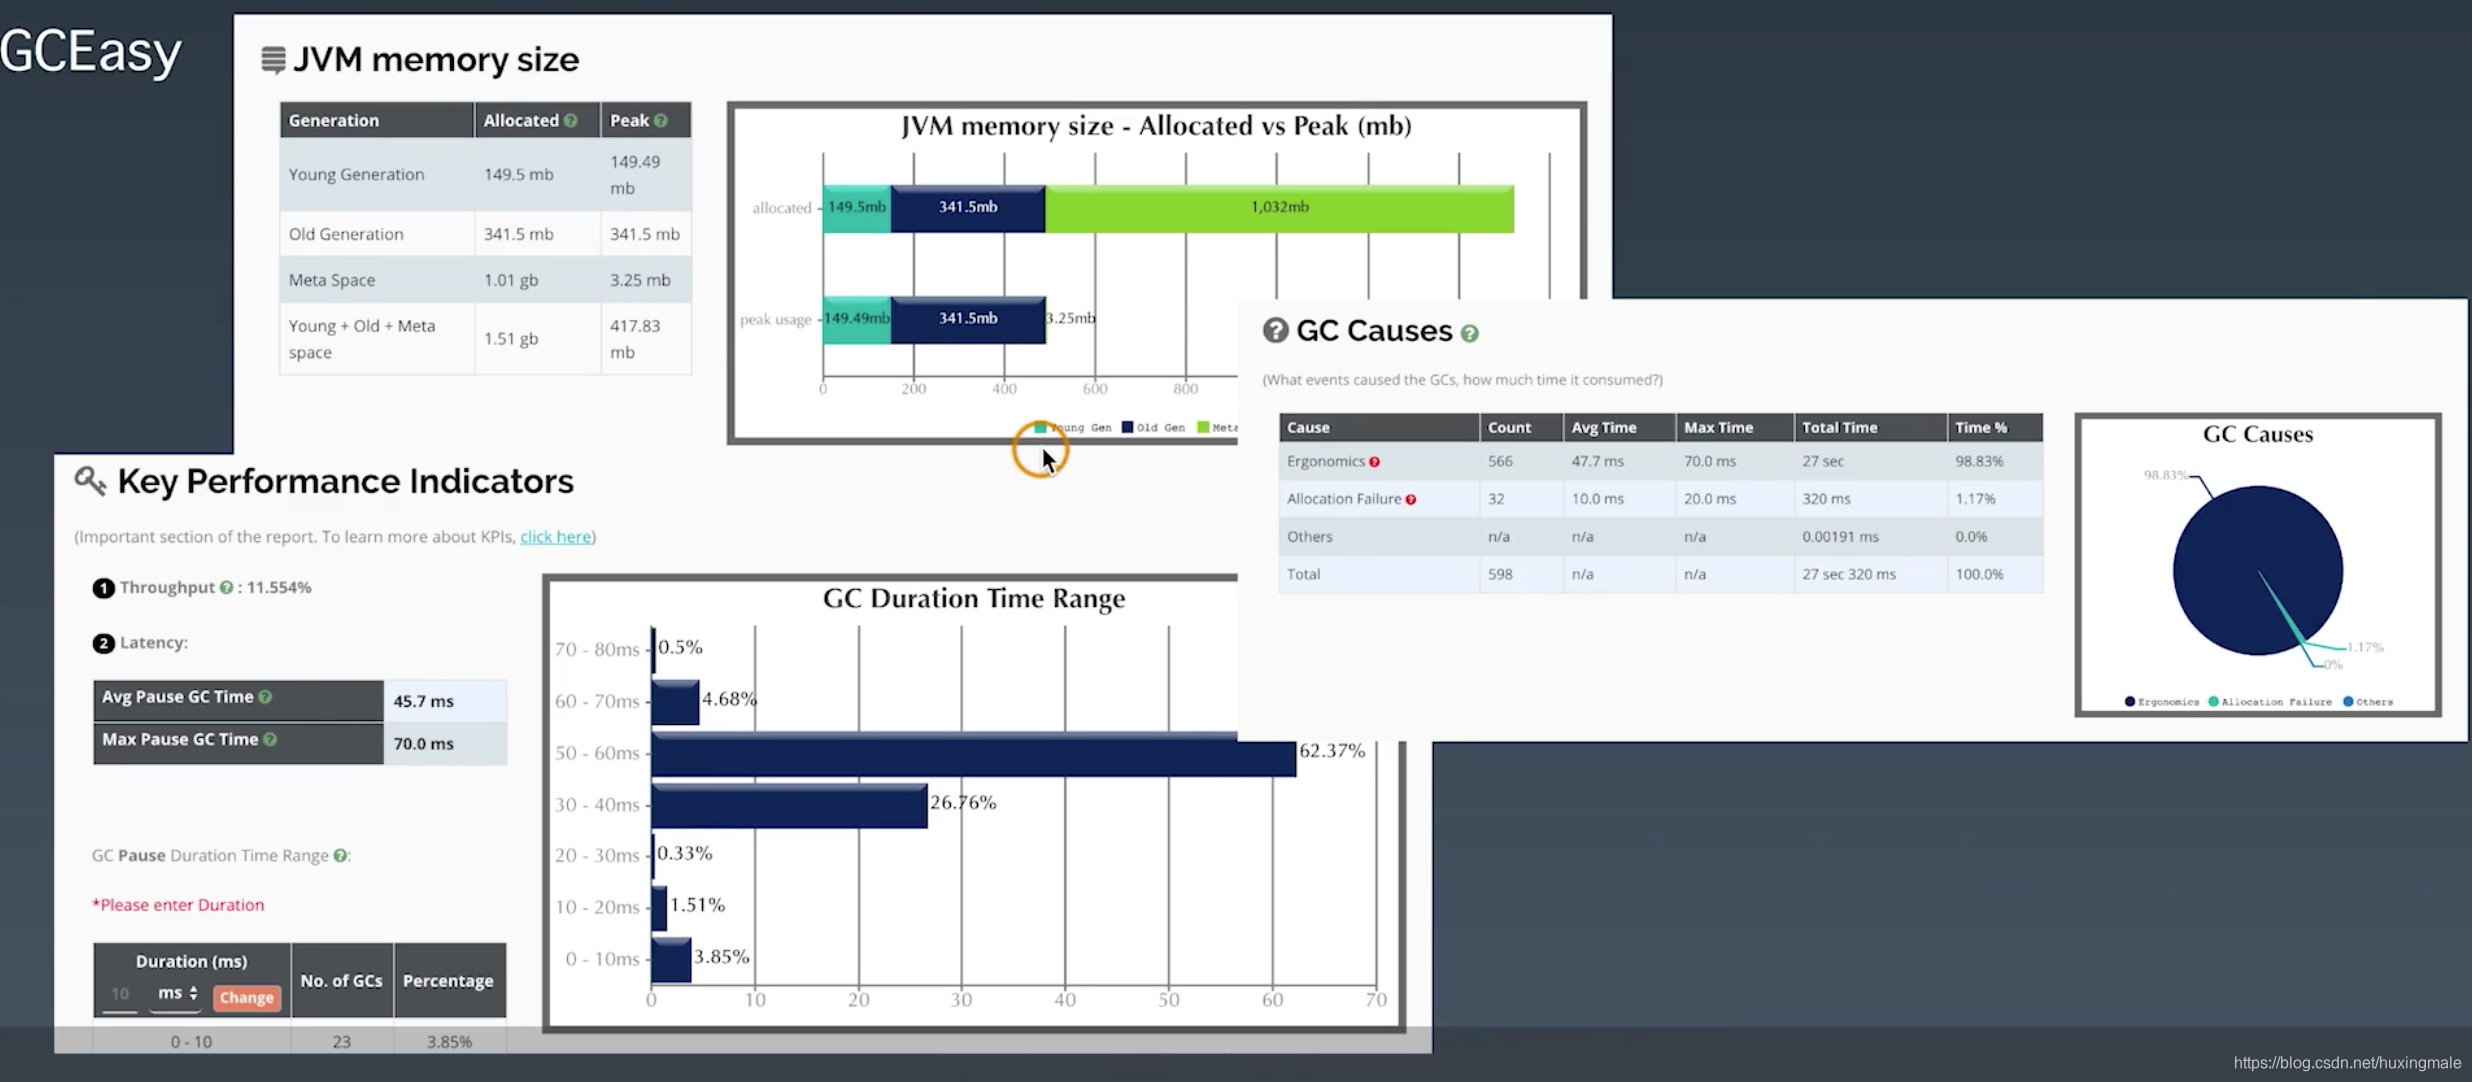
Task: Click the '*Please enter Duration' warning text
Action: (x=178, y=905)
